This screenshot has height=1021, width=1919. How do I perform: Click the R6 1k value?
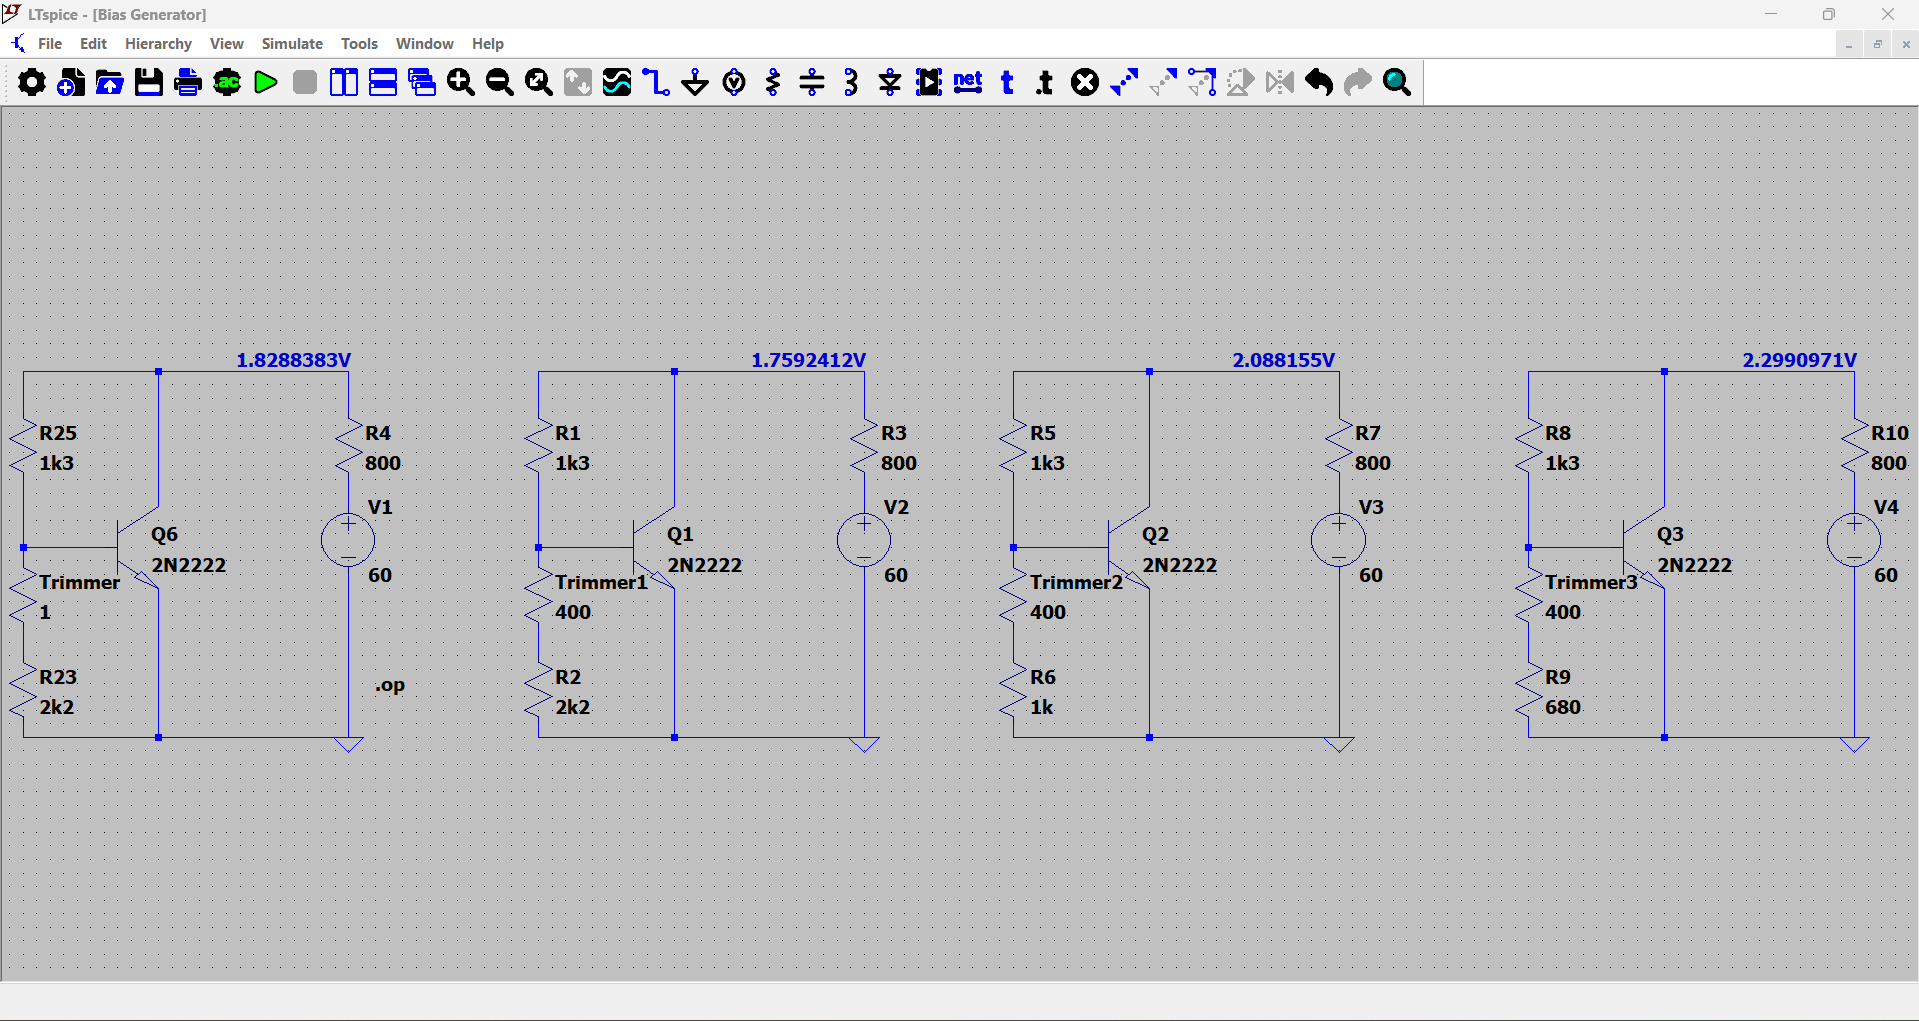(1041, 707)
